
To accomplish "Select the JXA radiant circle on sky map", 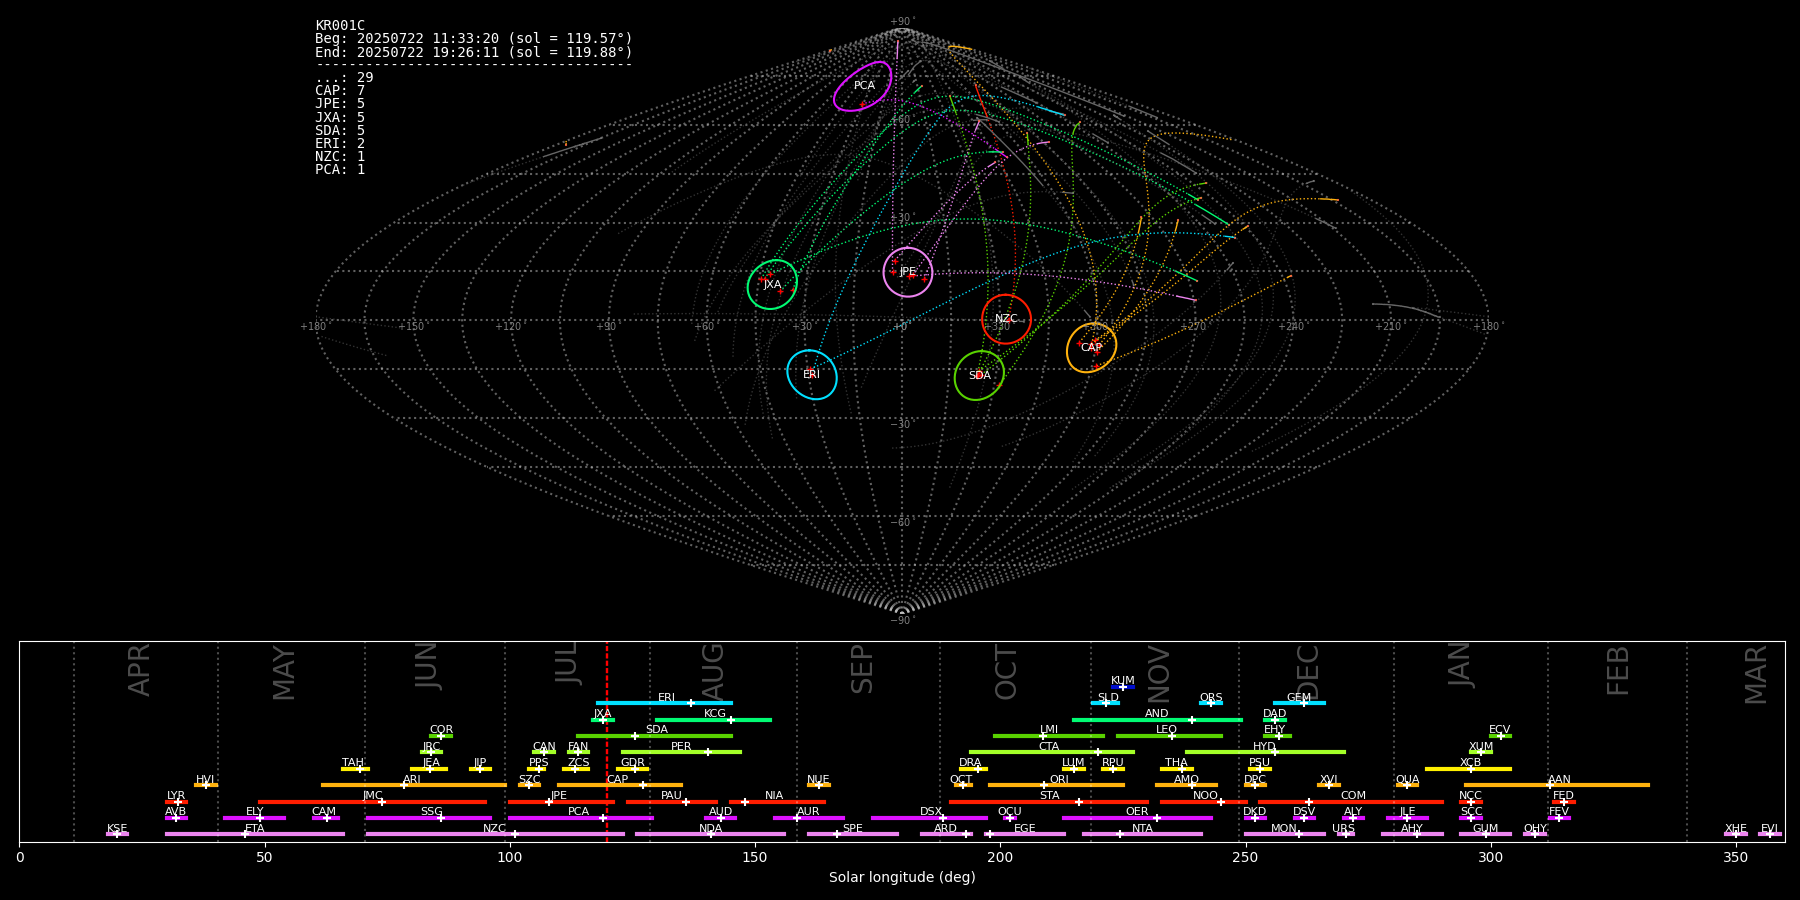I will click(x=772, y=284).
